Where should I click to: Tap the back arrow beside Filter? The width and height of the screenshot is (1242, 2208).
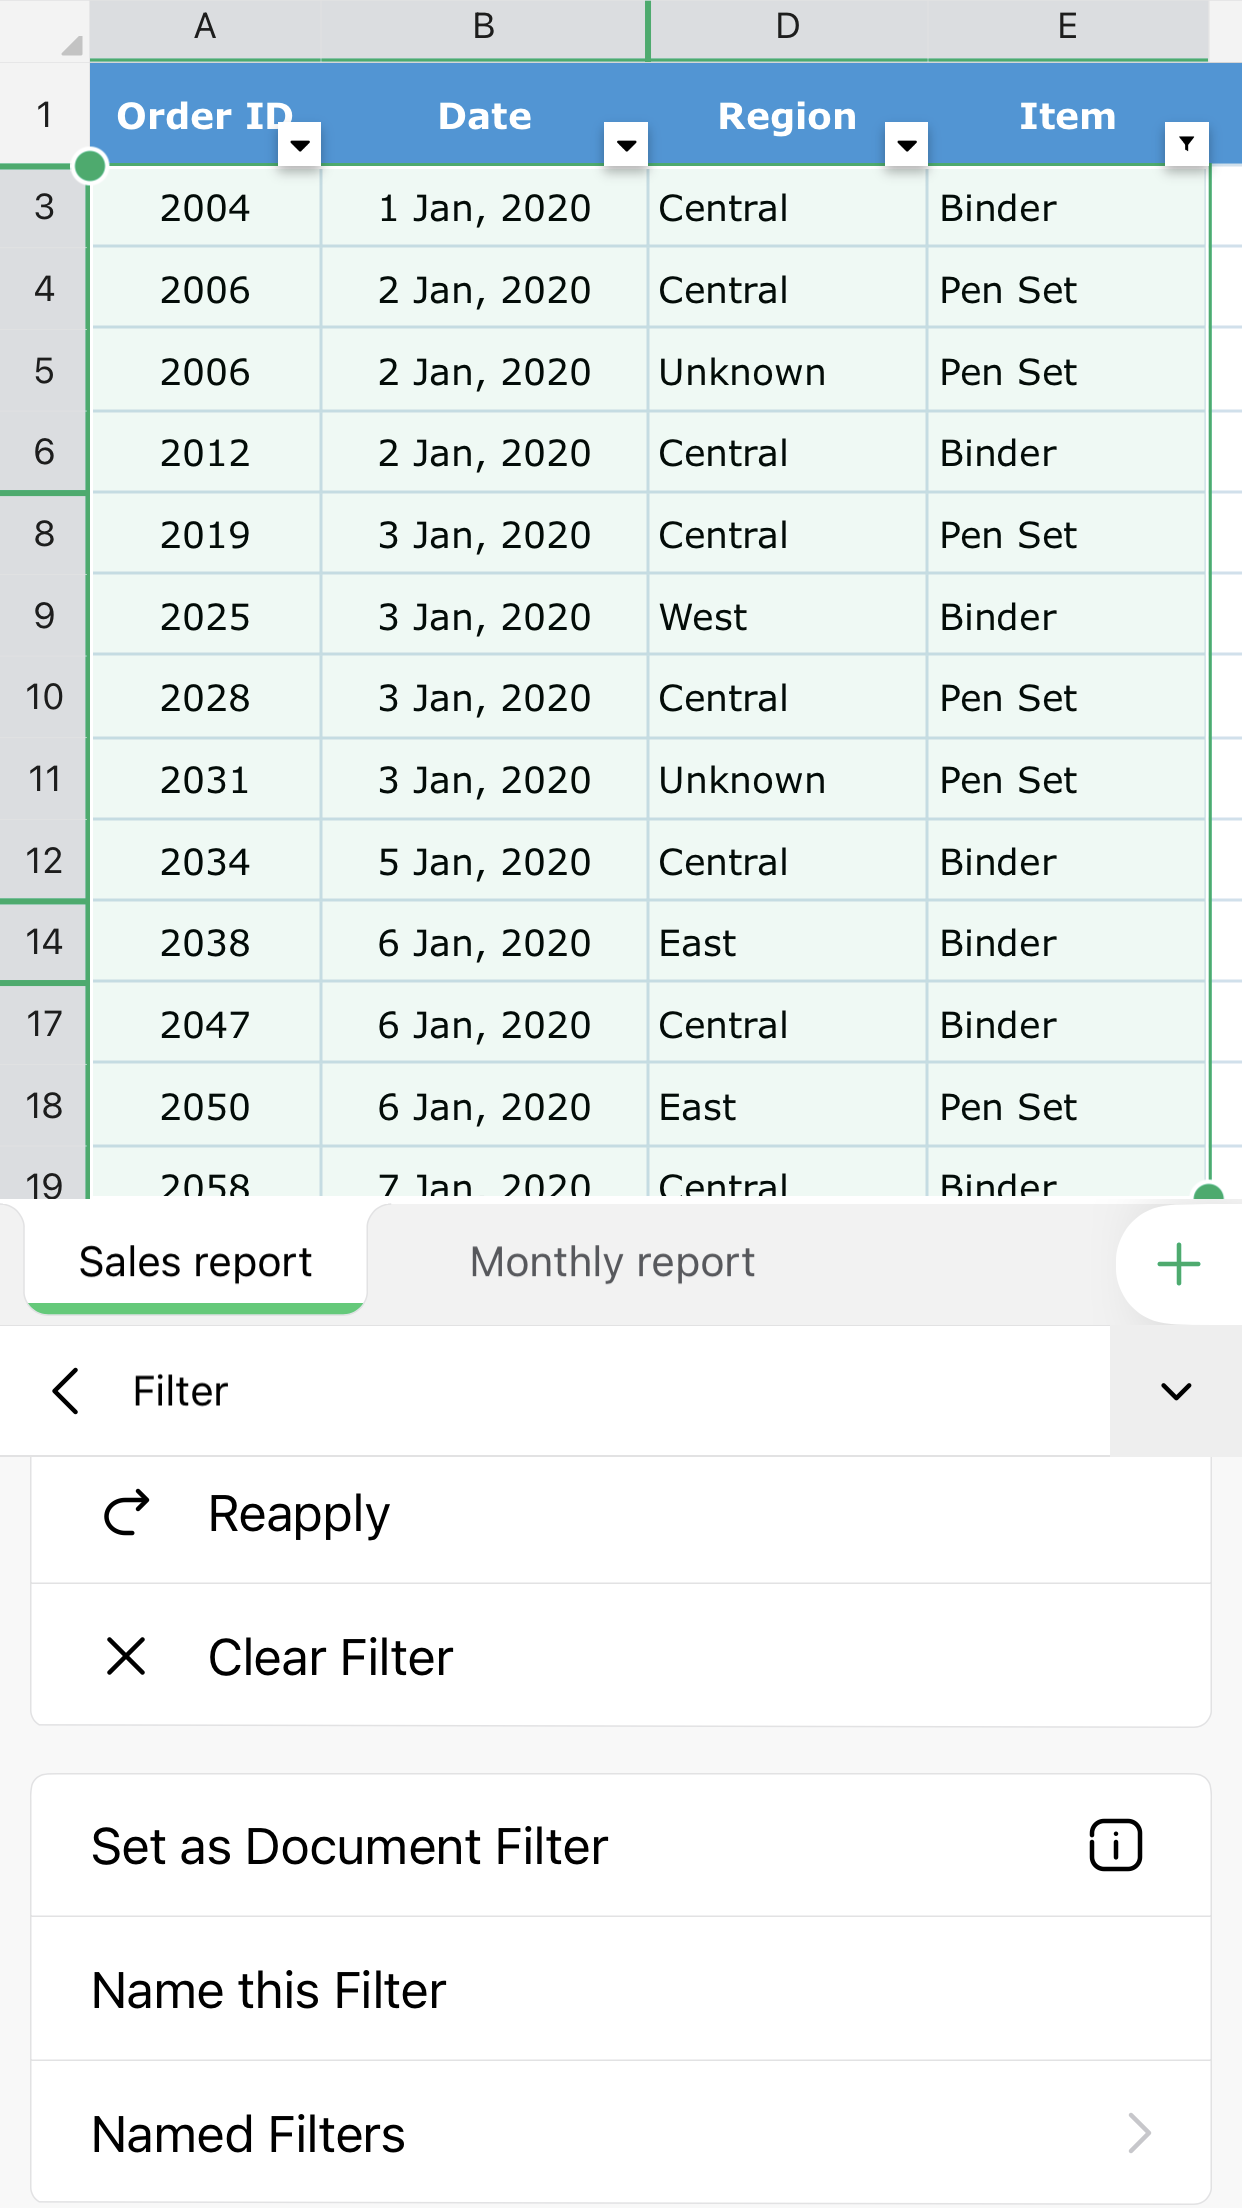click(66, 1391)
